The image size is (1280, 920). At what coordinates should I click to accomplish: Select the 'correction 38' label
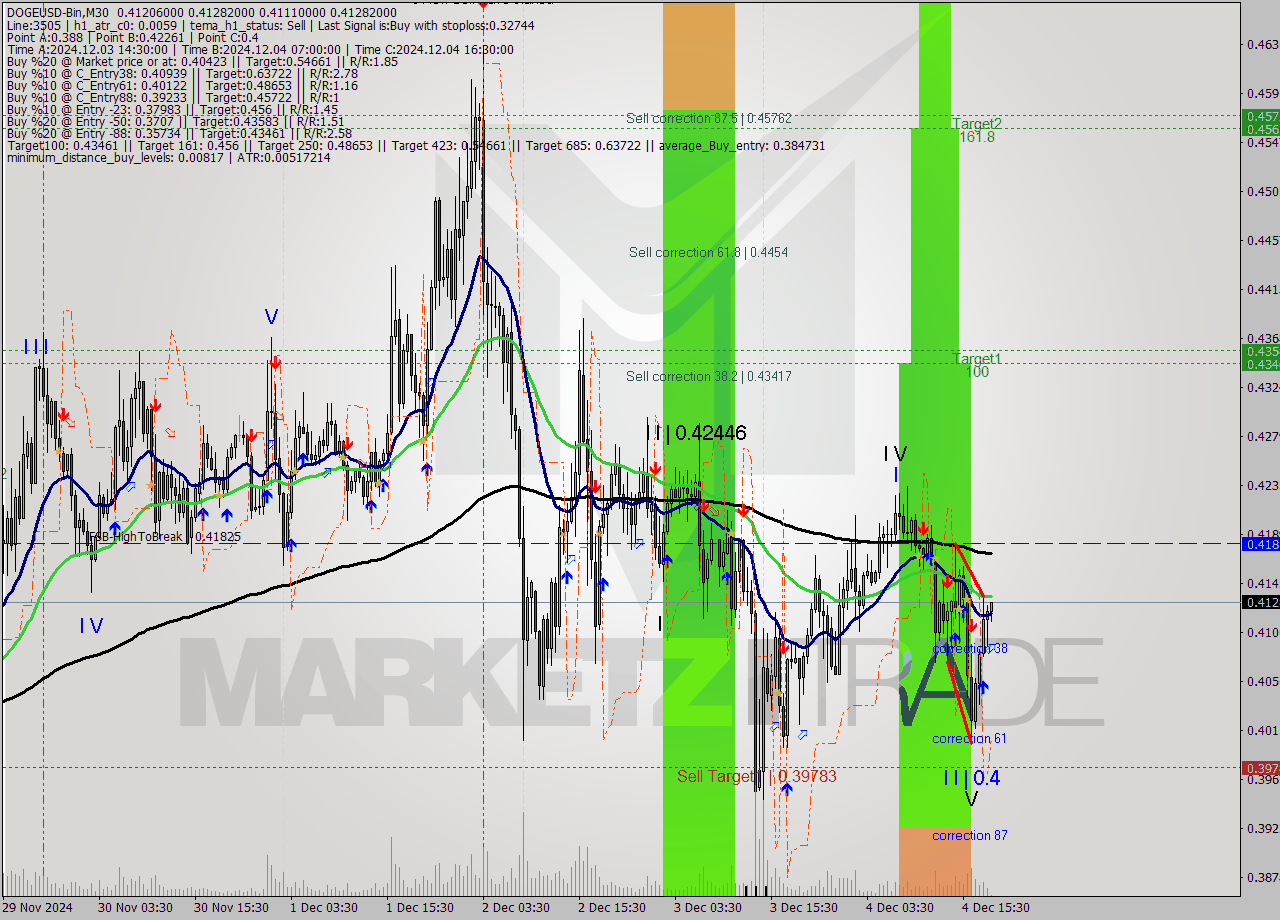coord(970,648)
